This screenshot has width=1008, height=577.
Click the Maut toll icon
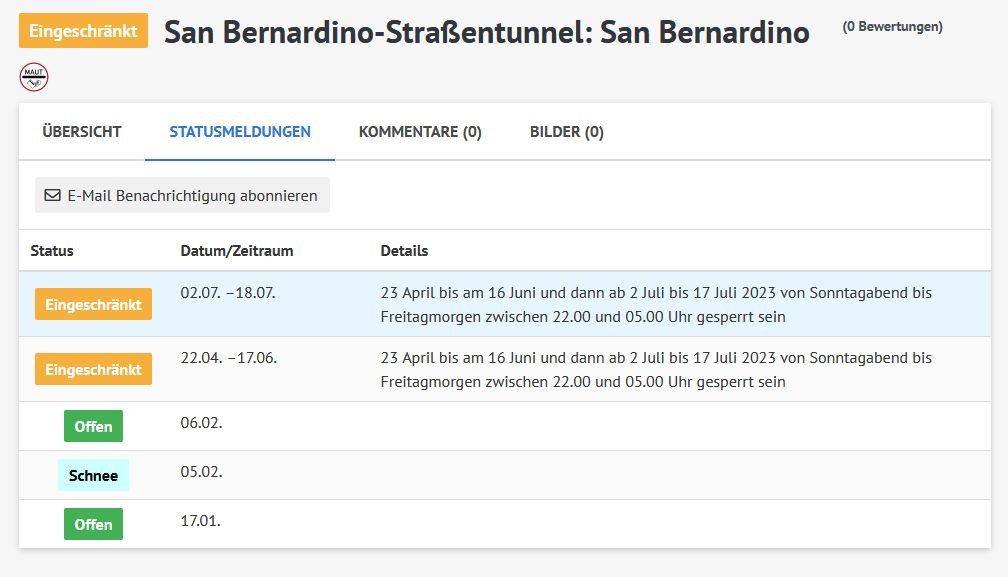coord(34,77)
